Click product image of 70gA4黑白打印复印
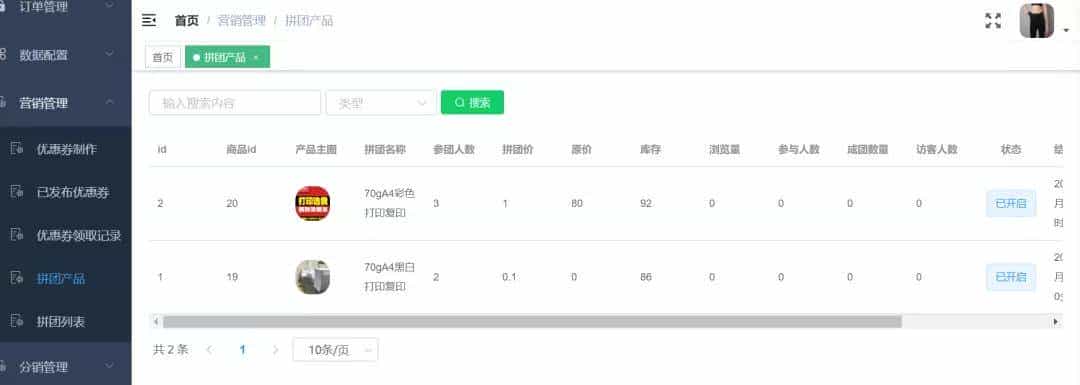The height and width of the screenshot is (385, 1080). coord(312,277)
